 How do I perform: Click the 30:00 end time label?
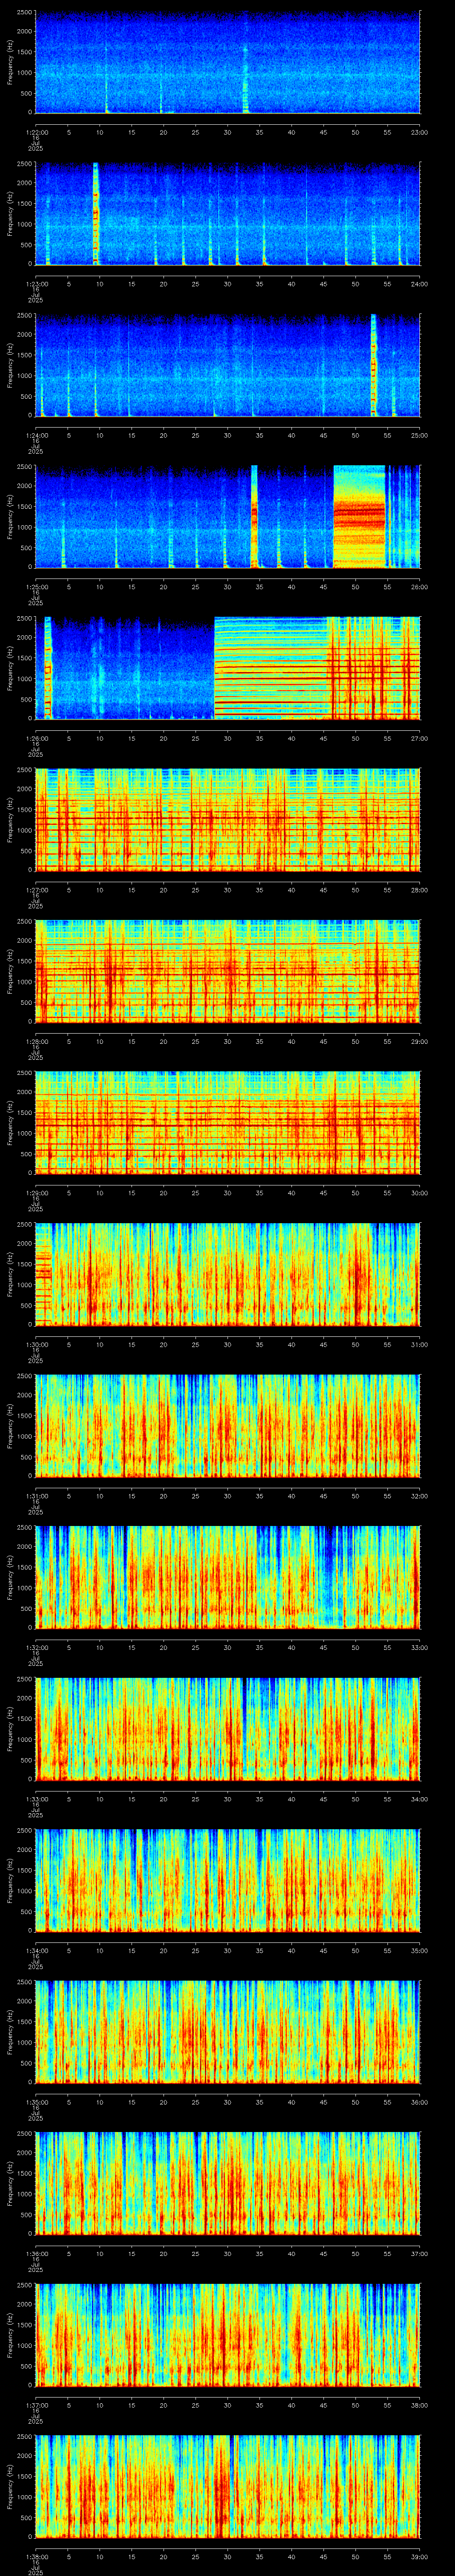point(419,1193)
